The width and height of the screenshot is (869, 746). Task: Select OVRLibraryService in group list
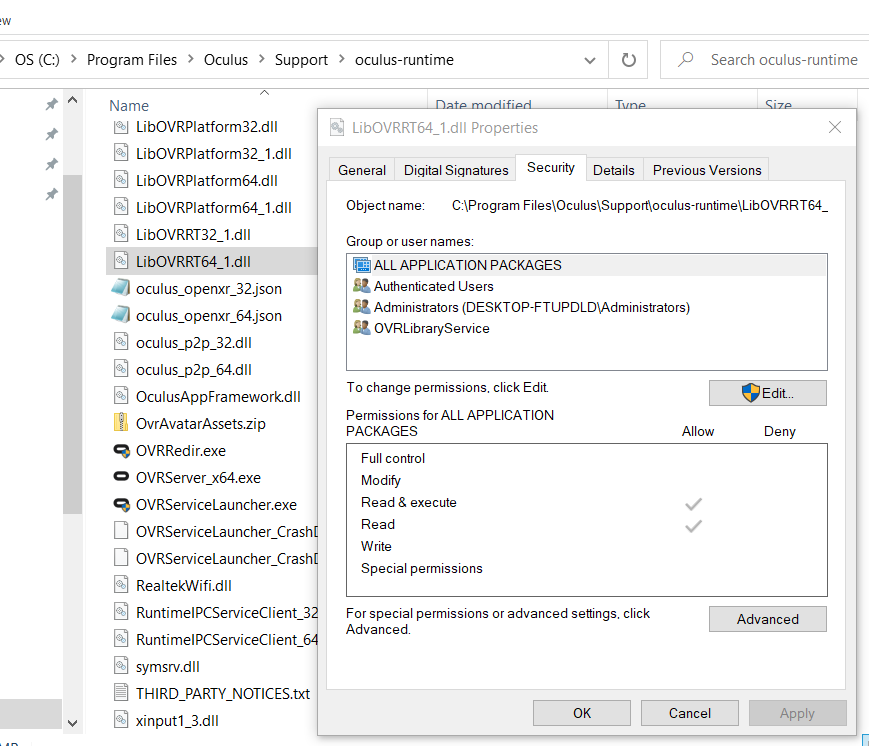click(x=586, y=328)
